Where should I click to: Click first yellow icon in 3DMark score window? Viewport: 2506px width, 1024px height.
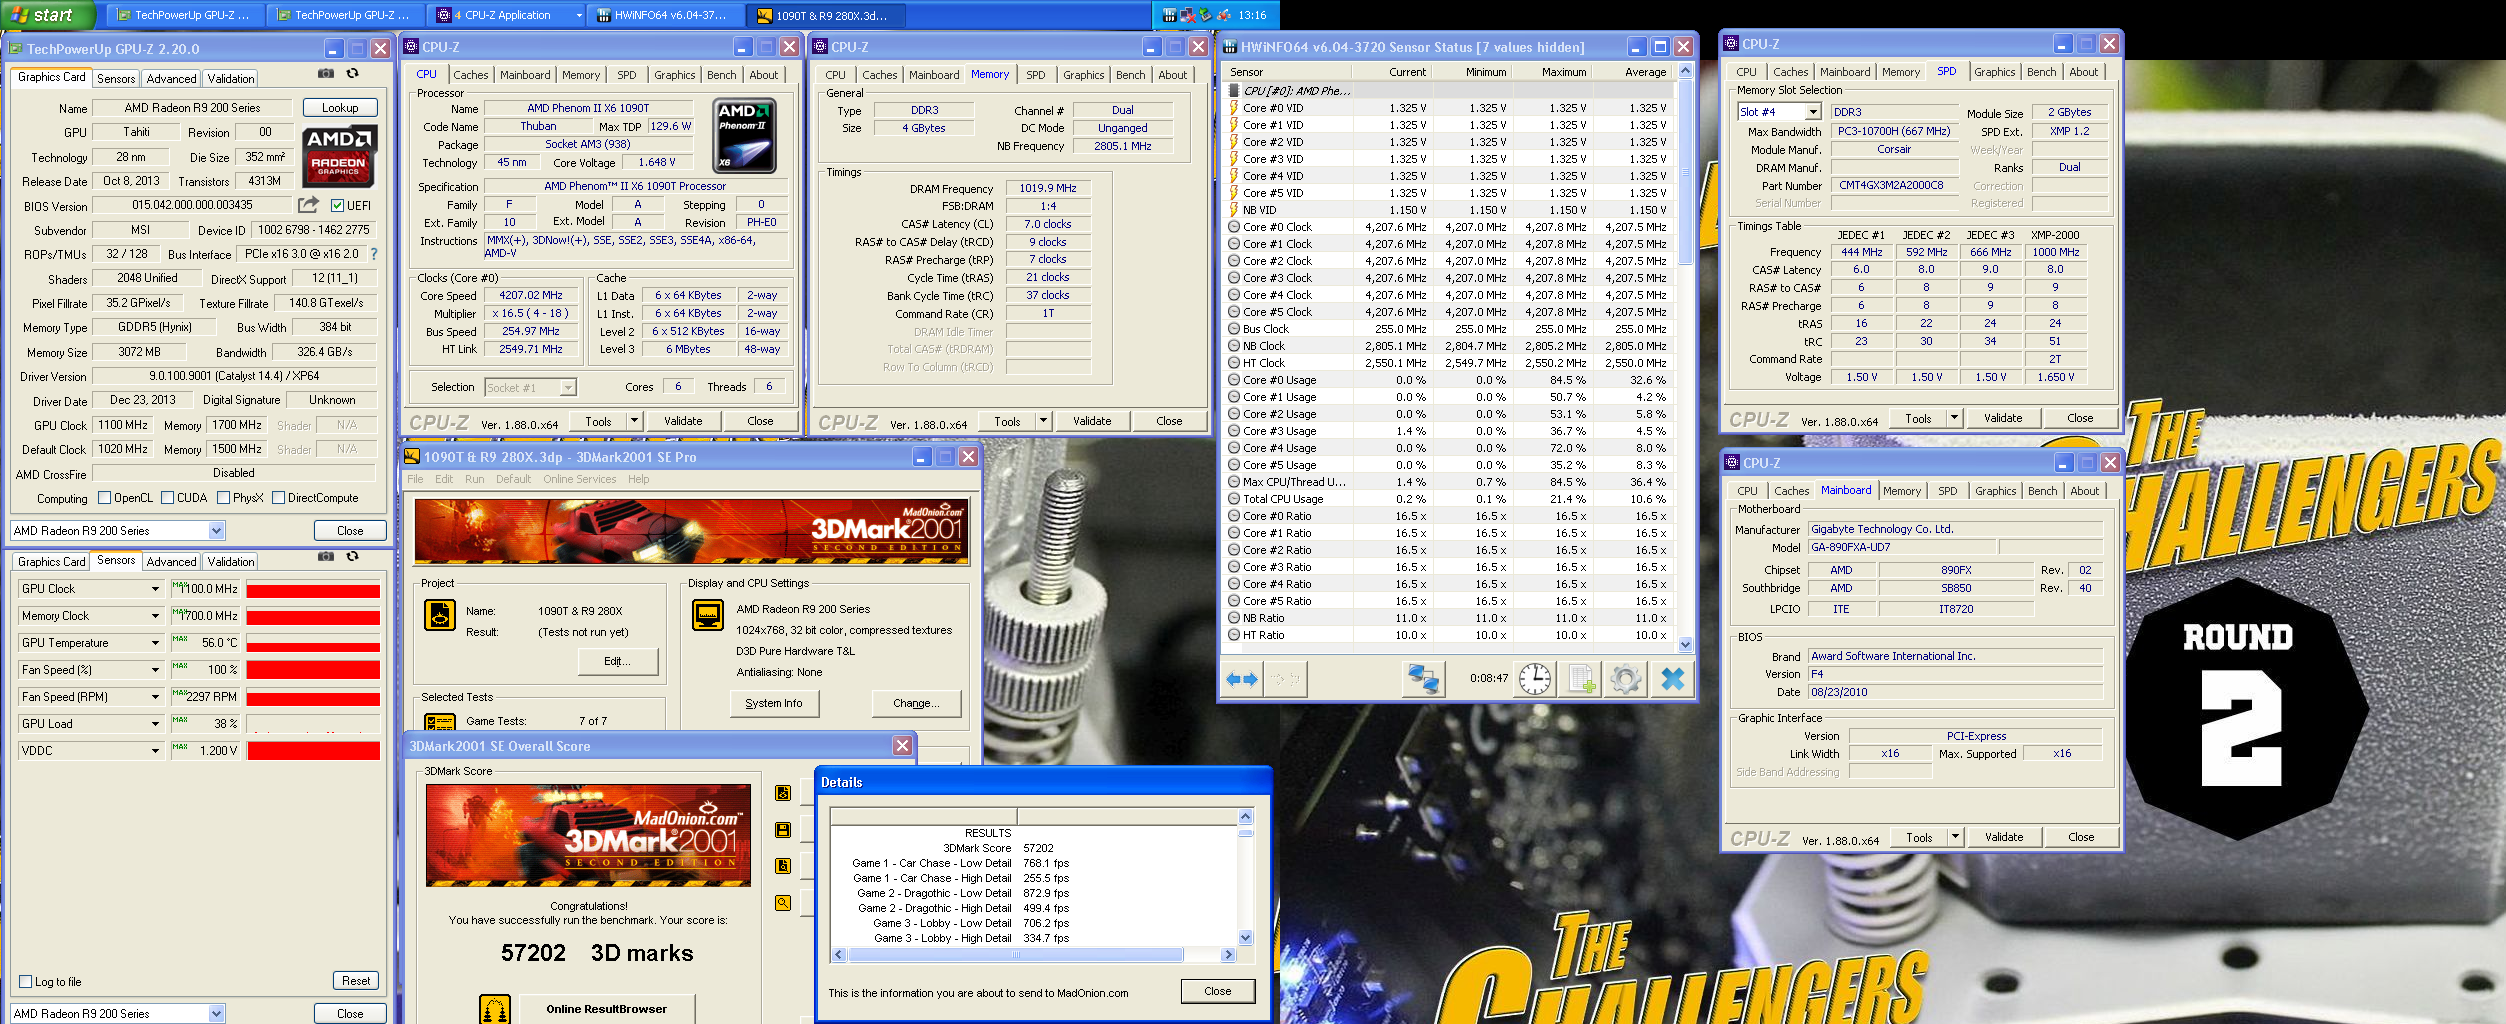point(783,793)
